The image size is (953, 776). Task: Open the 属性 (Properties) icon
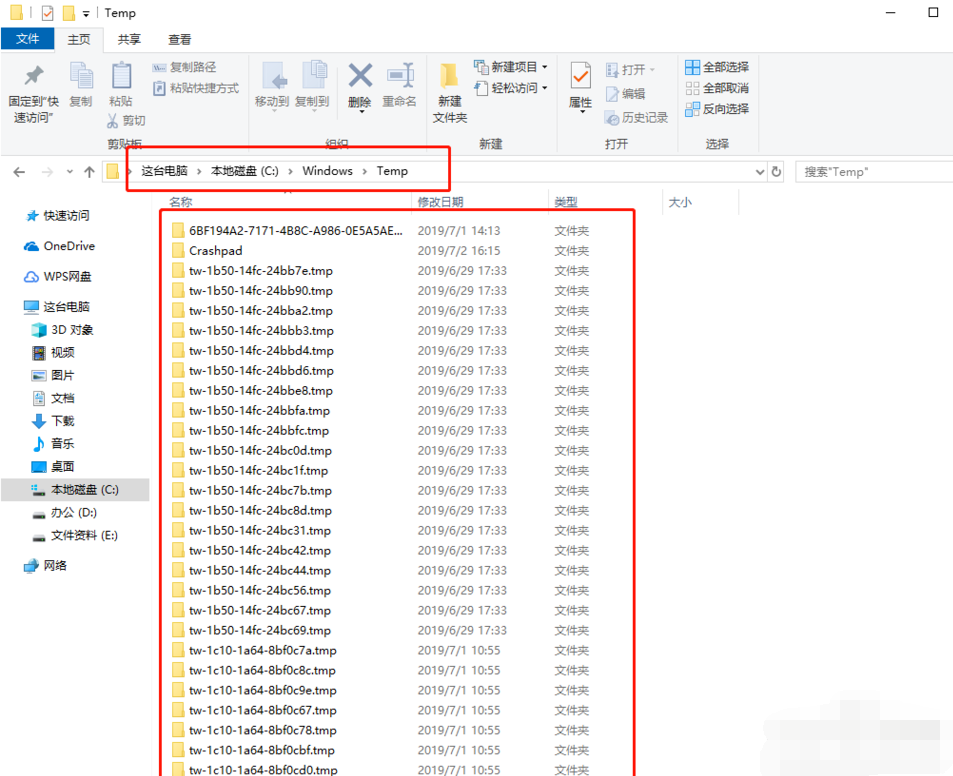tap(581, 80)
